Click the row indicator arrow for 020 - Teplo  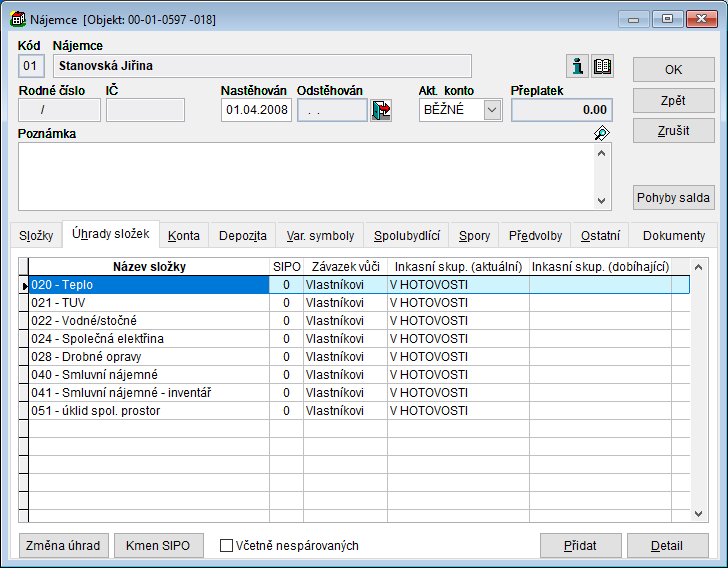pyautogui.click(x=24, y=286)
